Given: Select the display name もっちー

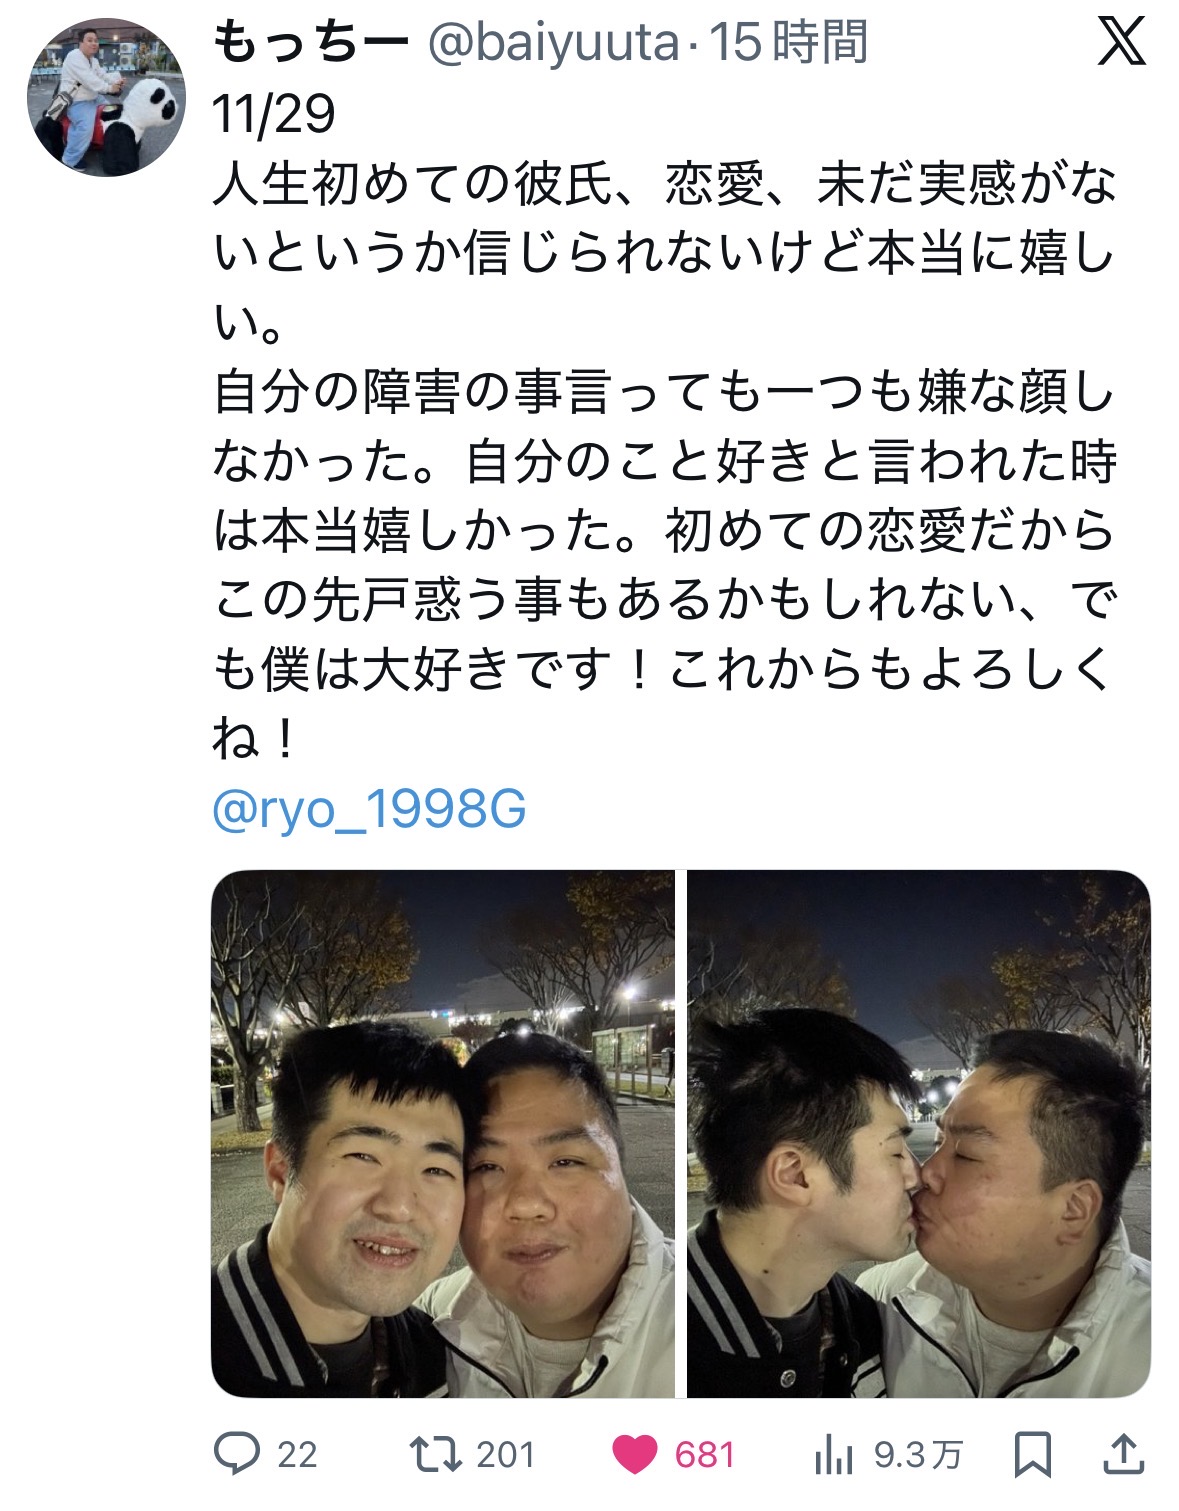Looking at the screenshot, I should click(312, 44).
